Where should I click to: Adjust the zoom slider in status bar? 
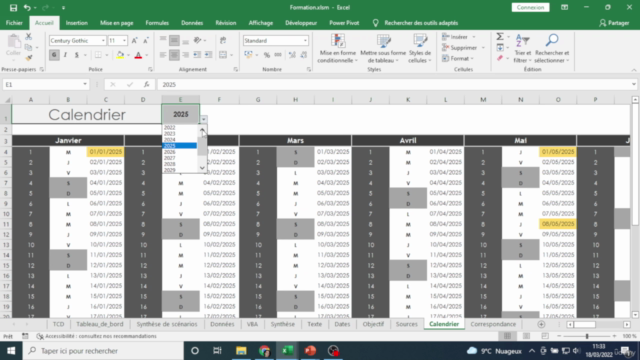(587, 336)
